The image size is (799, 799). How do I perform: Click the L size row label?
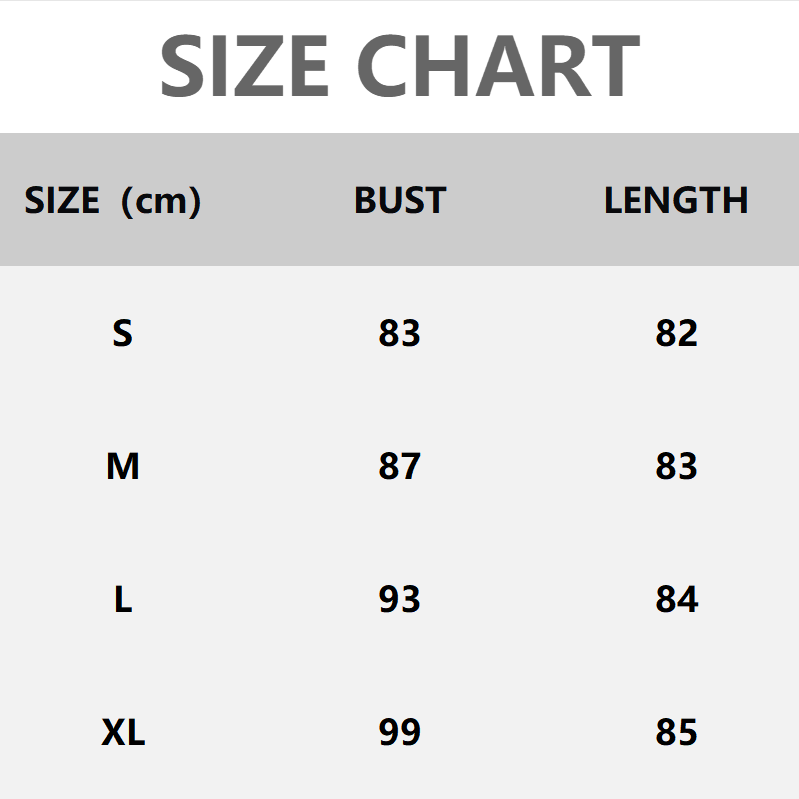pyautogui.click(x=122, y=600)
